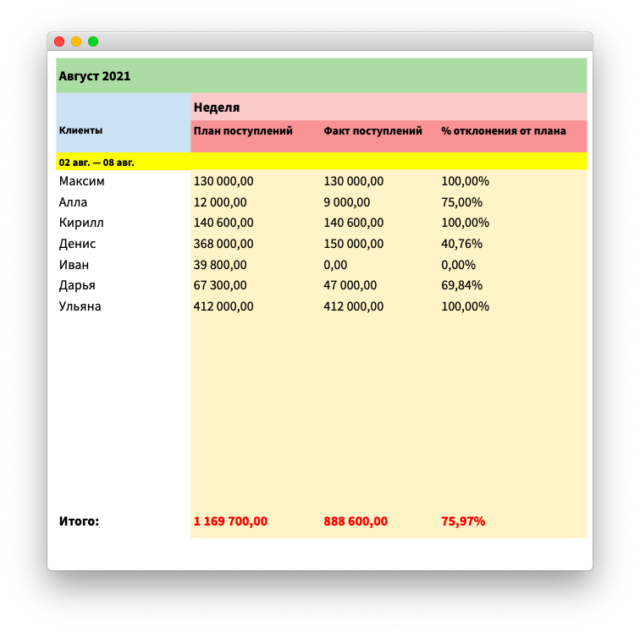
Task: Select Кирилл's planned receipts cell
Action: (223, 223)
